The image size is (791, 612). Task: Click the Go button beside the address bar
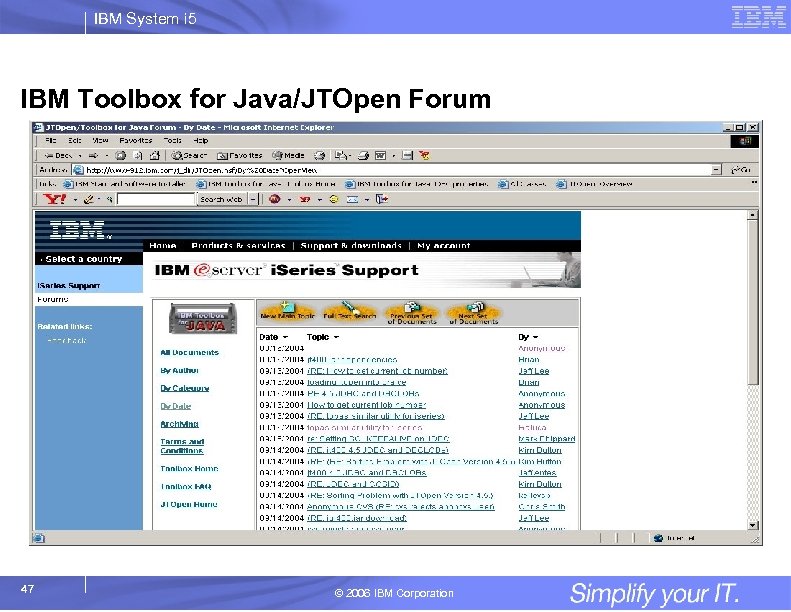[x=741, y=170]
